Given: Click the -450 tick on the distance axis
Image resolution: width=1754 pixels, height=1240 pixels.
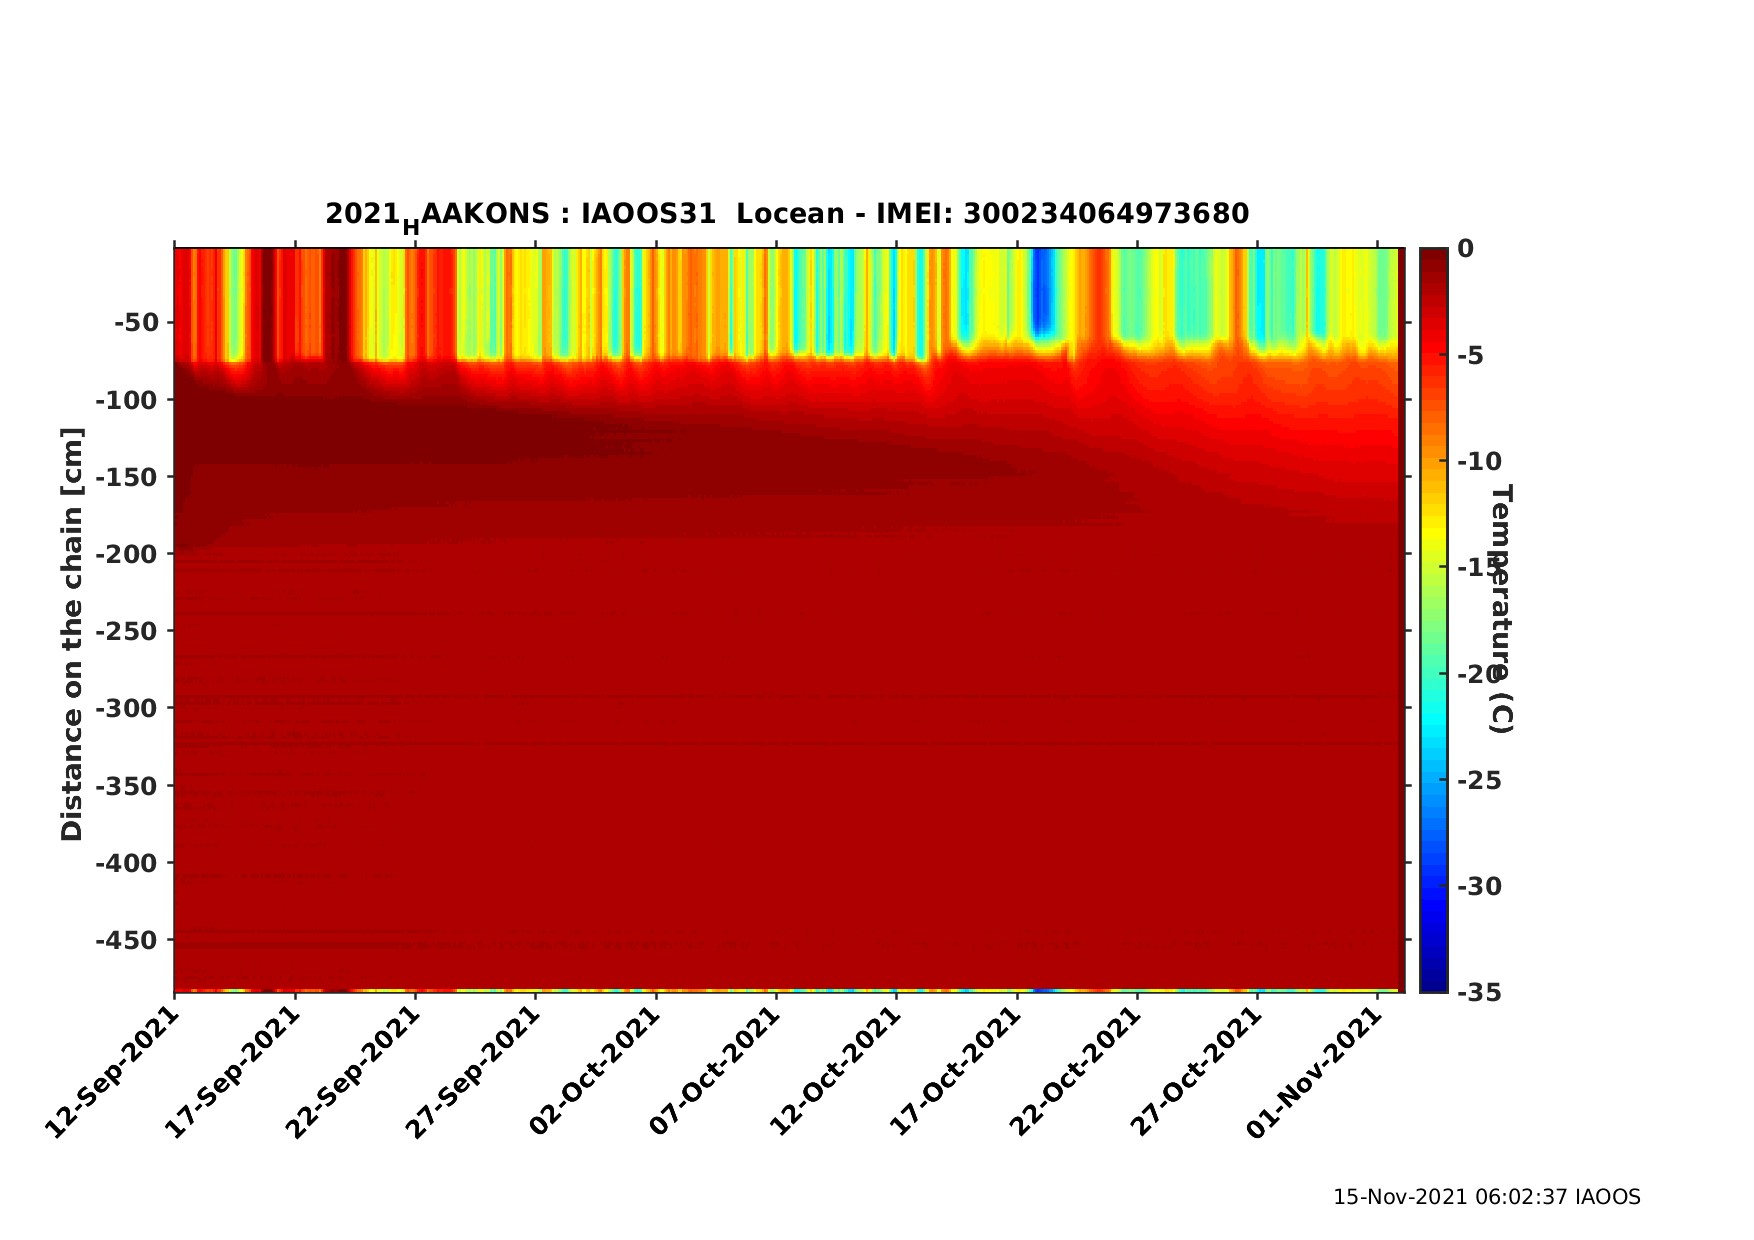Looking at the screenshot, I should tap(127, 940).
